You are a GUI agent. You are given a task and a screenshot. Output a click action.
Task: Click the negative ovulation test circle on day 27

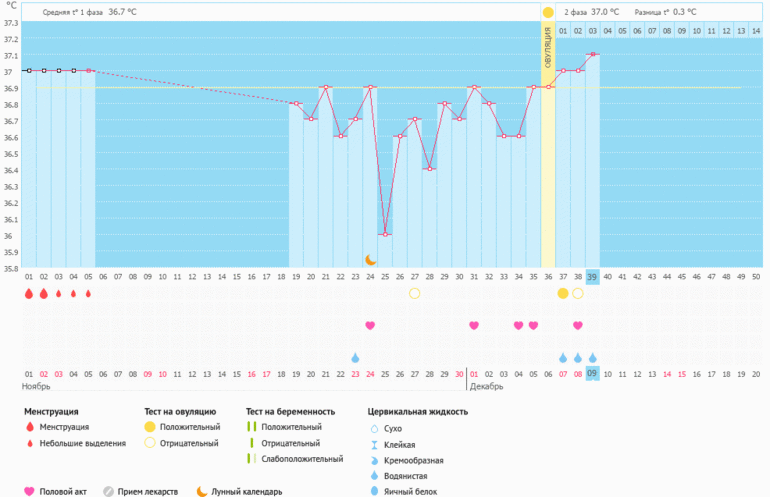[x=414, y=293]
